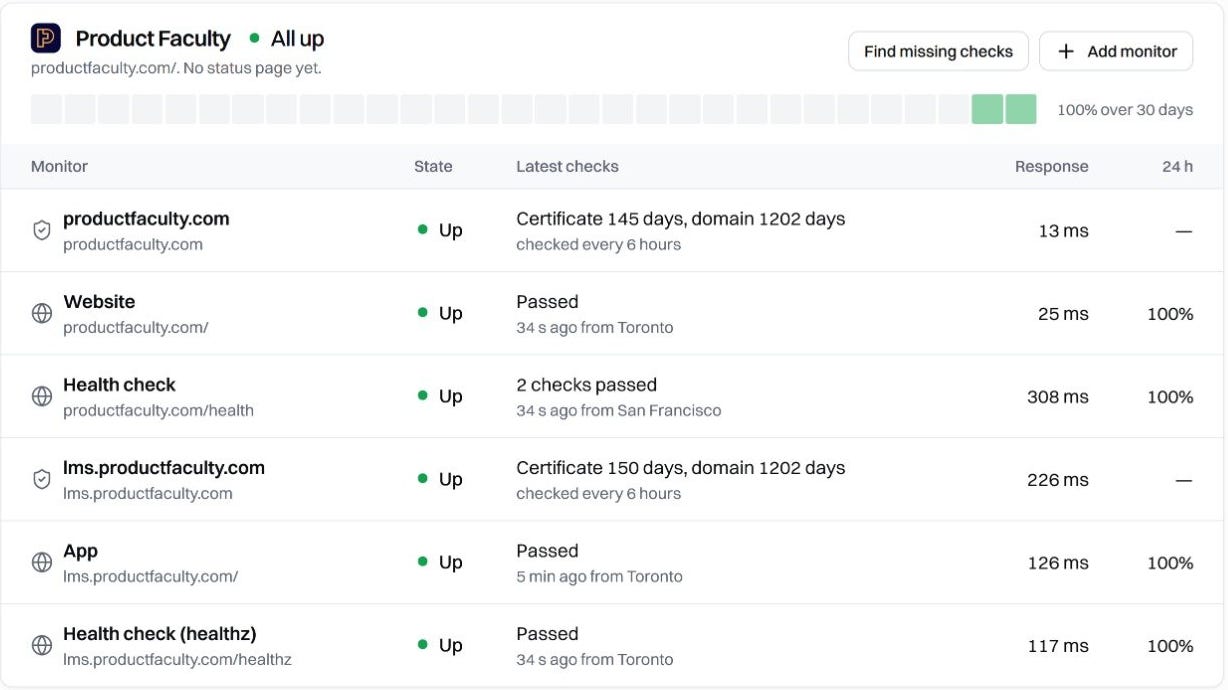Click the 100% uptime in App row
Image resolution: width=1228 pixels, height=690 pixels.
[1170, 563]
